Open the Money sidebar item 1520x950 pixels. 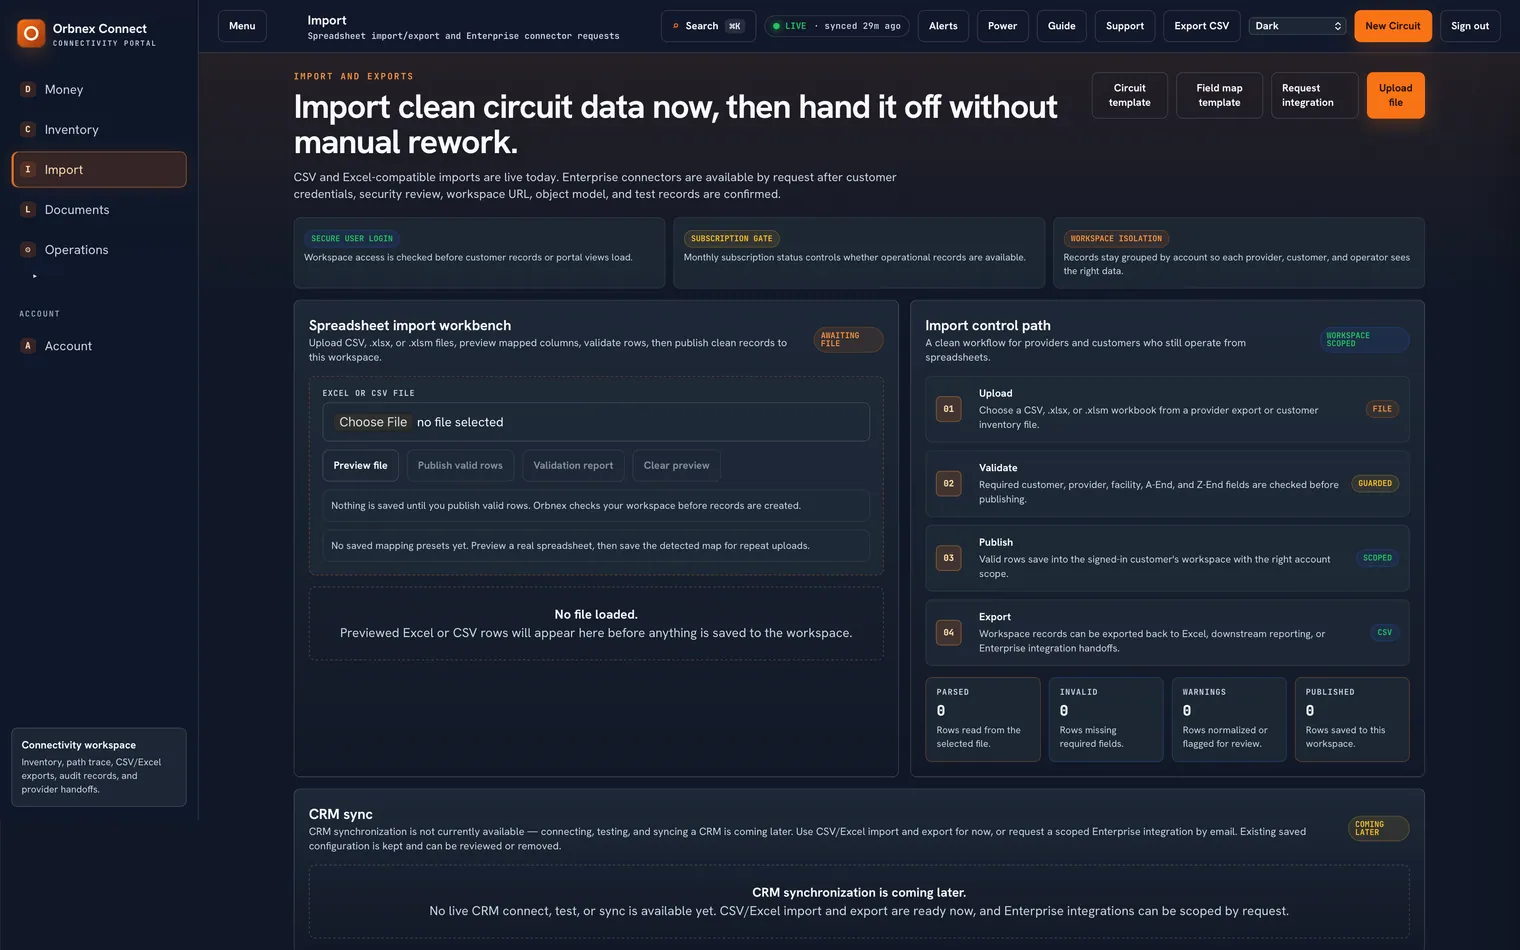click(x=99, y=89)
